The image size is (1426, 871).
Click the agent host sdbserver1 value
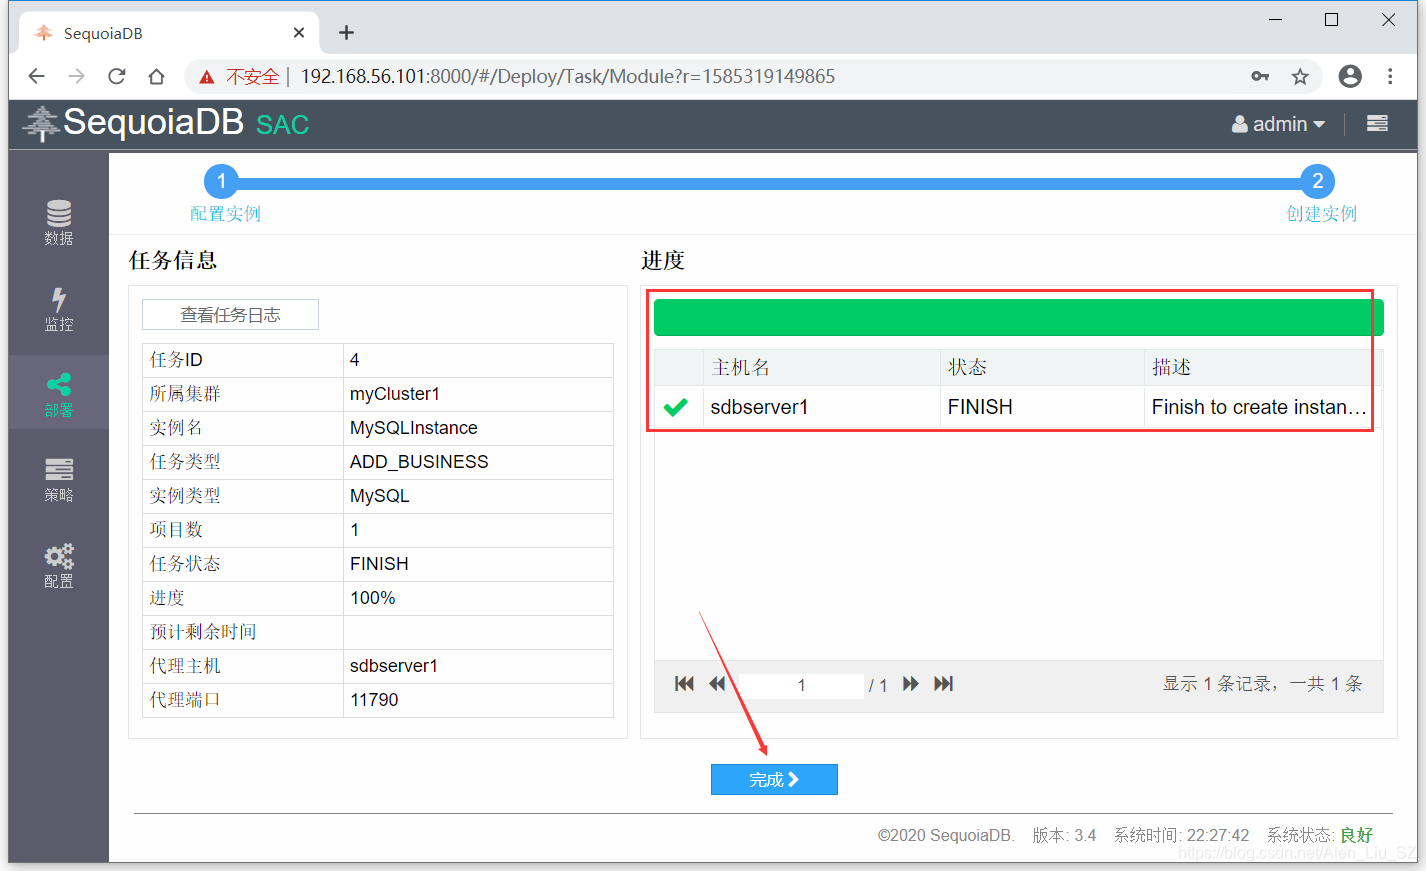point(394,666)
